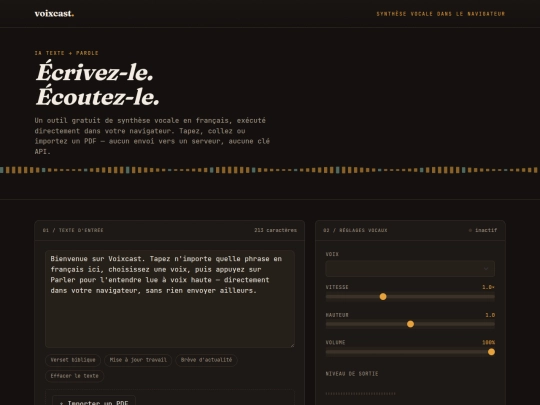Click the Hauteur value '1.0'
Image resolution: width=540 pixels, height=405 pixels.
tap(490, 315)
